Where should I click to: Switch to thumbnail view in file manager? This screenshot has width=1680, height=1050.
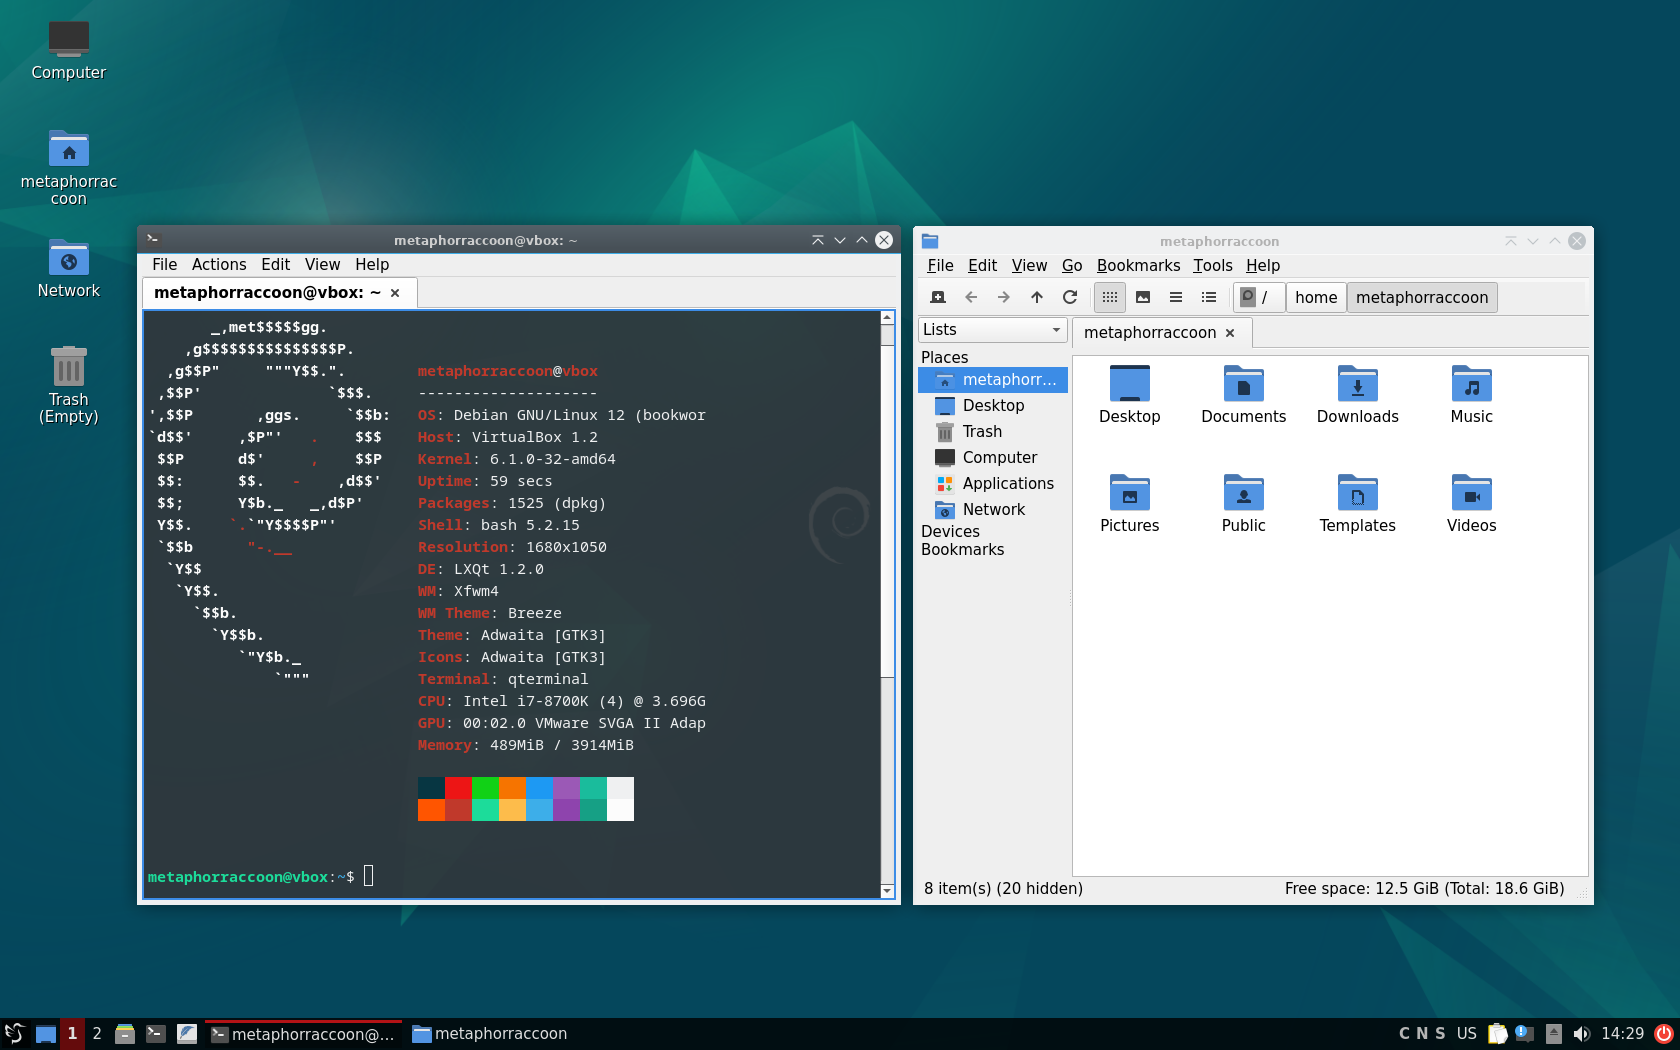pos(1143,297)
